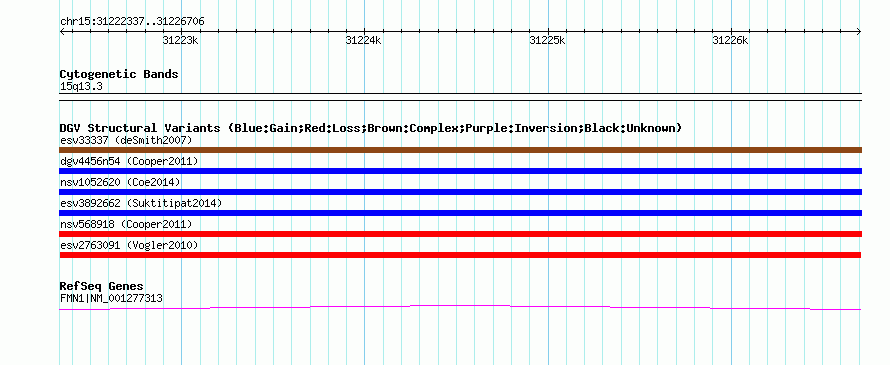This screenshot has width=890, height=365.
Task: Click the blue esv3892662 gain variant bar
Action: click(460, 213)
